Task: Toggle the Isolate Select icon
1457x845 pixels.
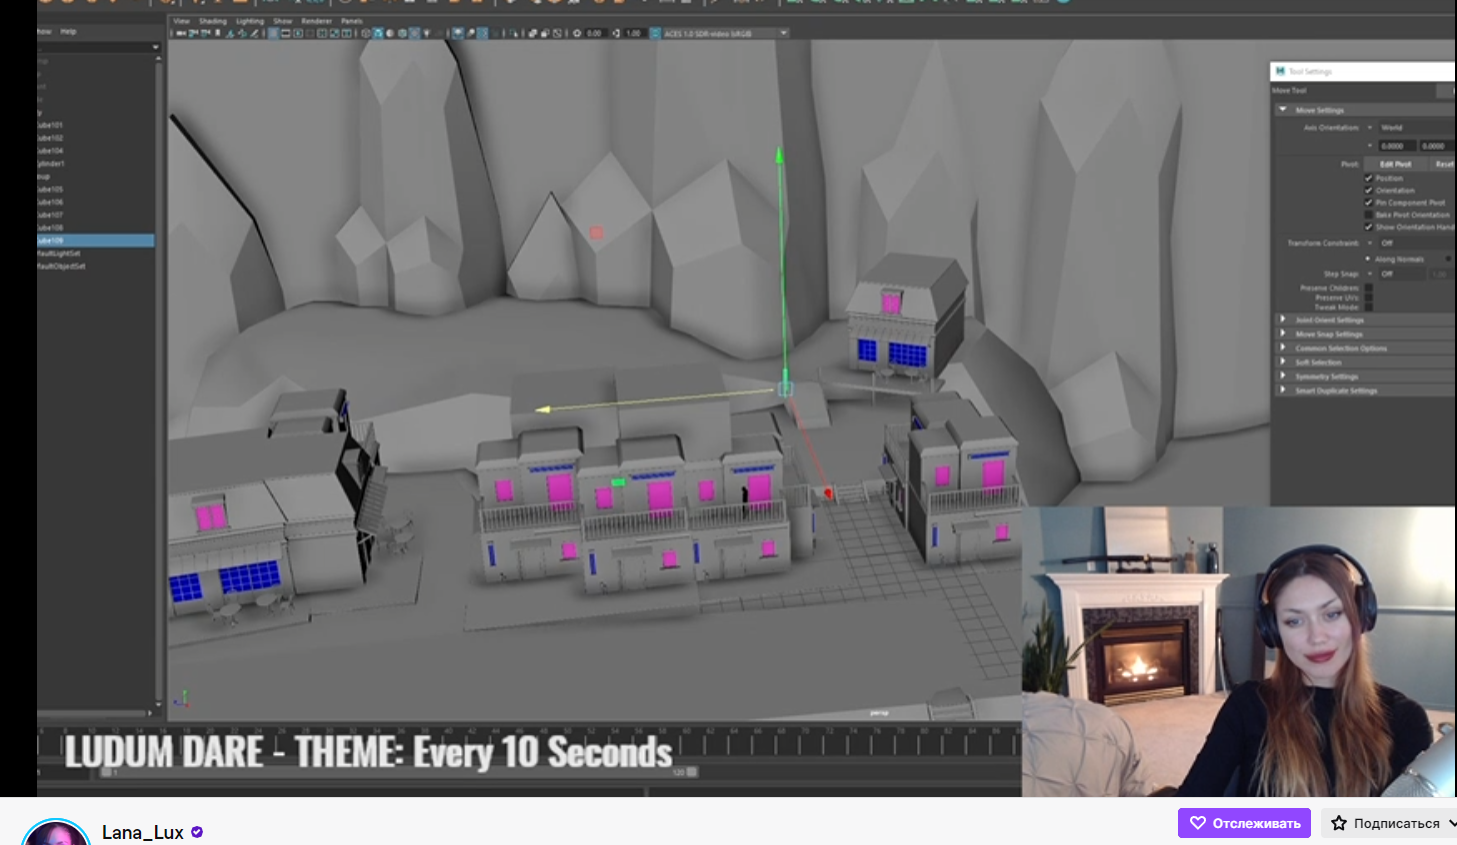Action: click(x=513, y=33)
